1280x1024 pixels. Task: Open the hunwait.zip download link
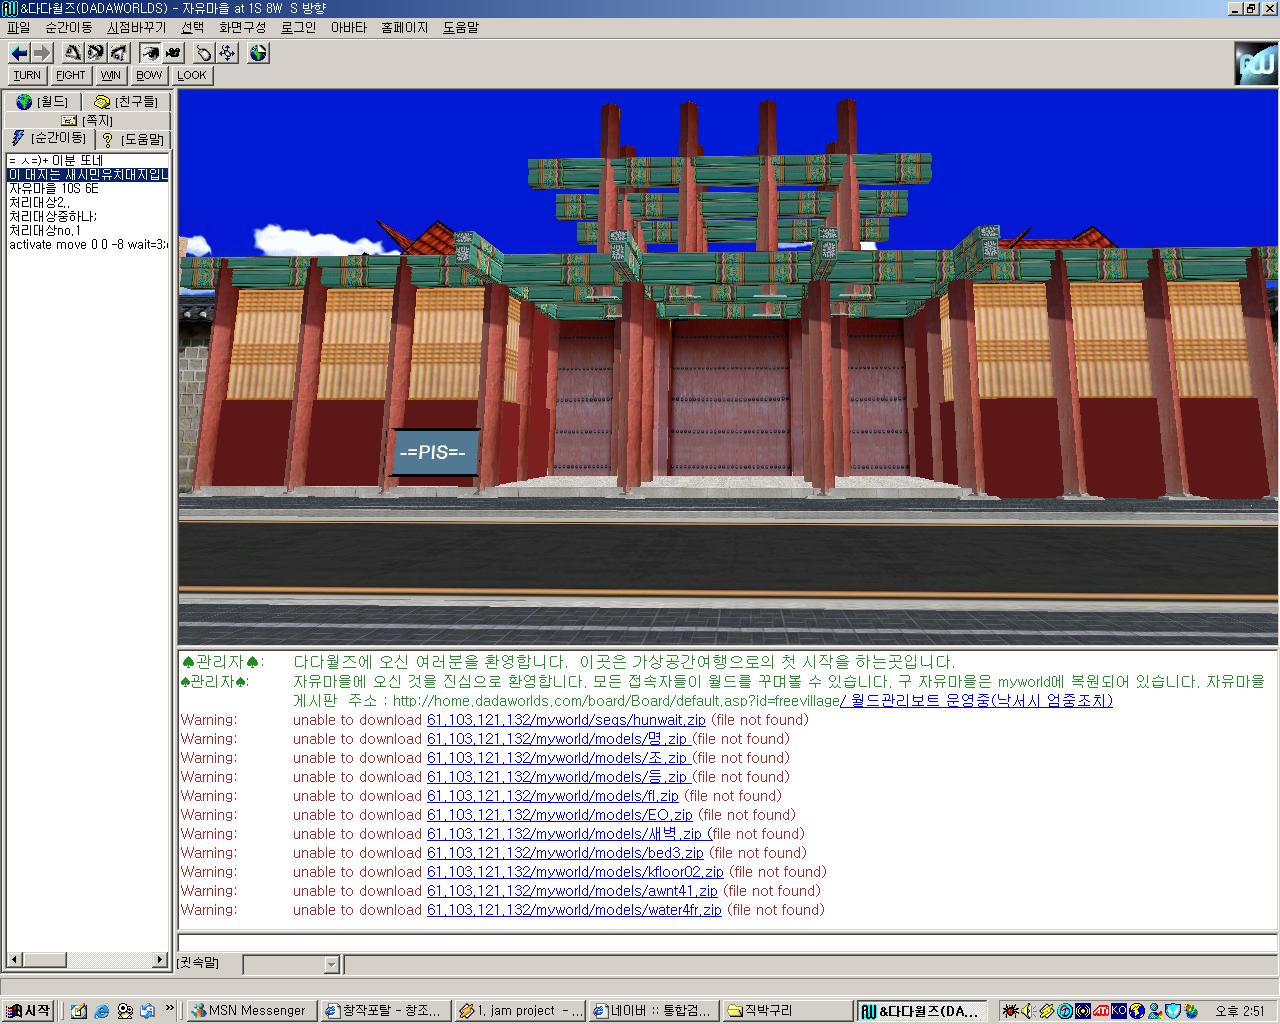[x=566, y=720]
